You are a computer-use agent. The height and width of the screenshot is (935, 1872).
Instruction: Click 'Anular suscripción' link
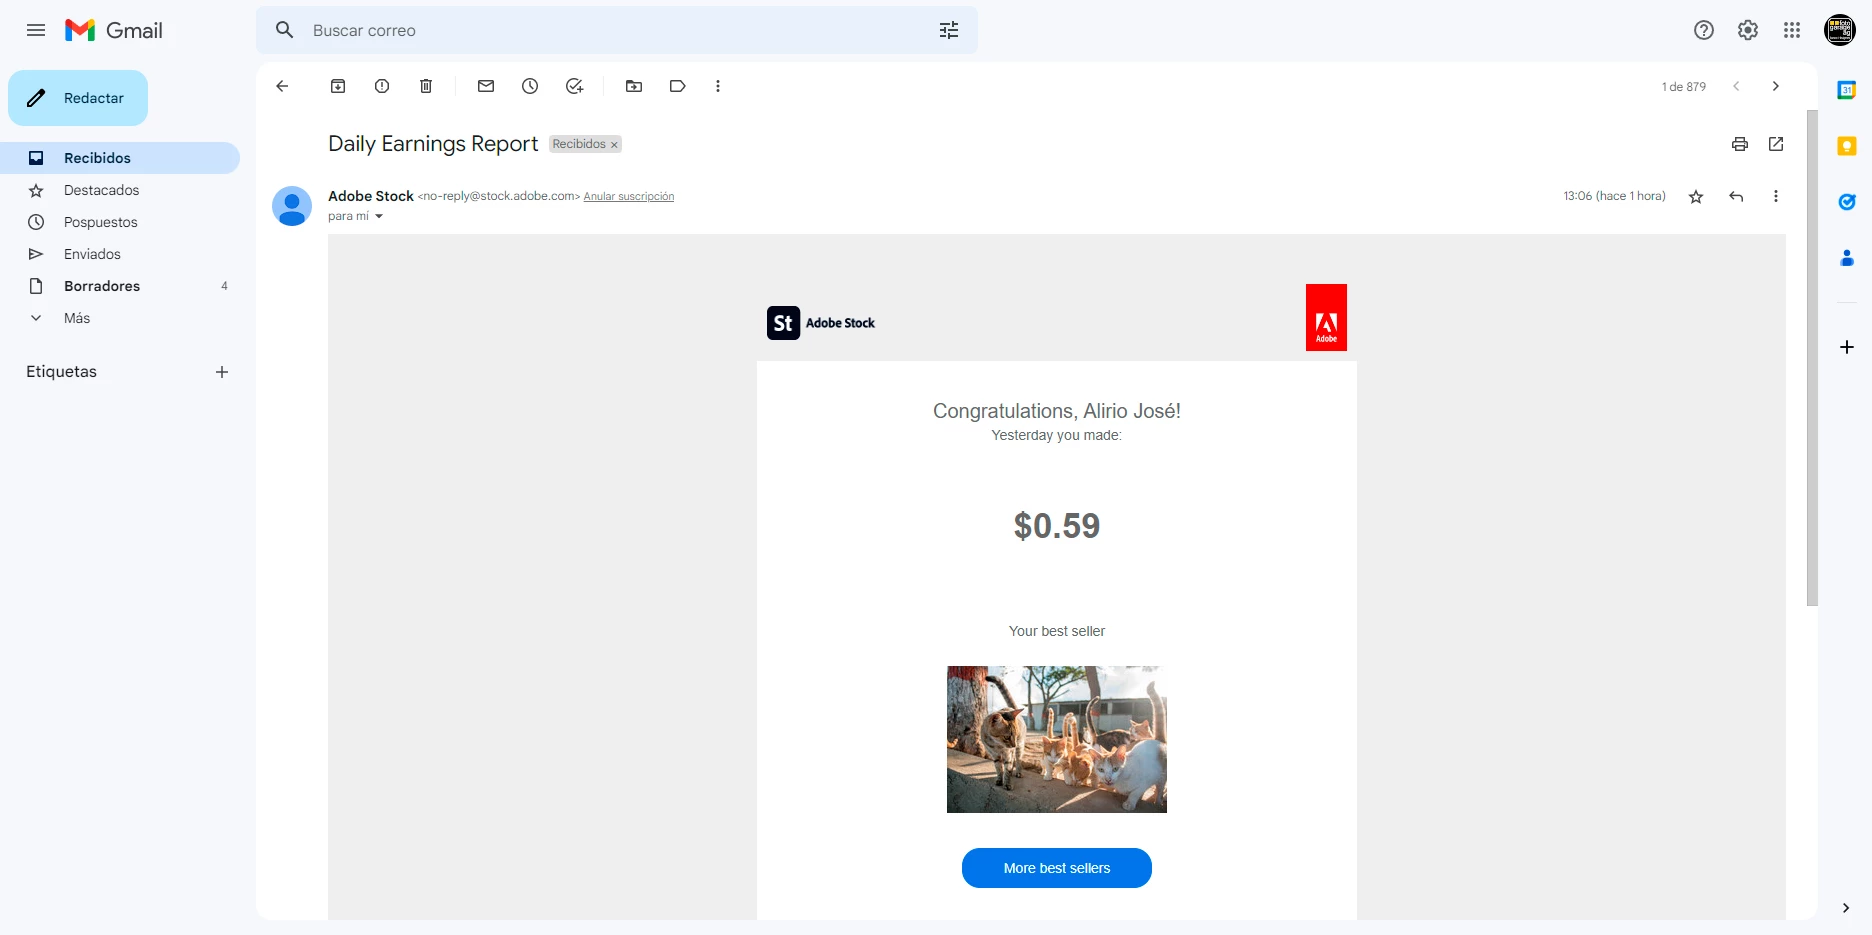[629, 197]
